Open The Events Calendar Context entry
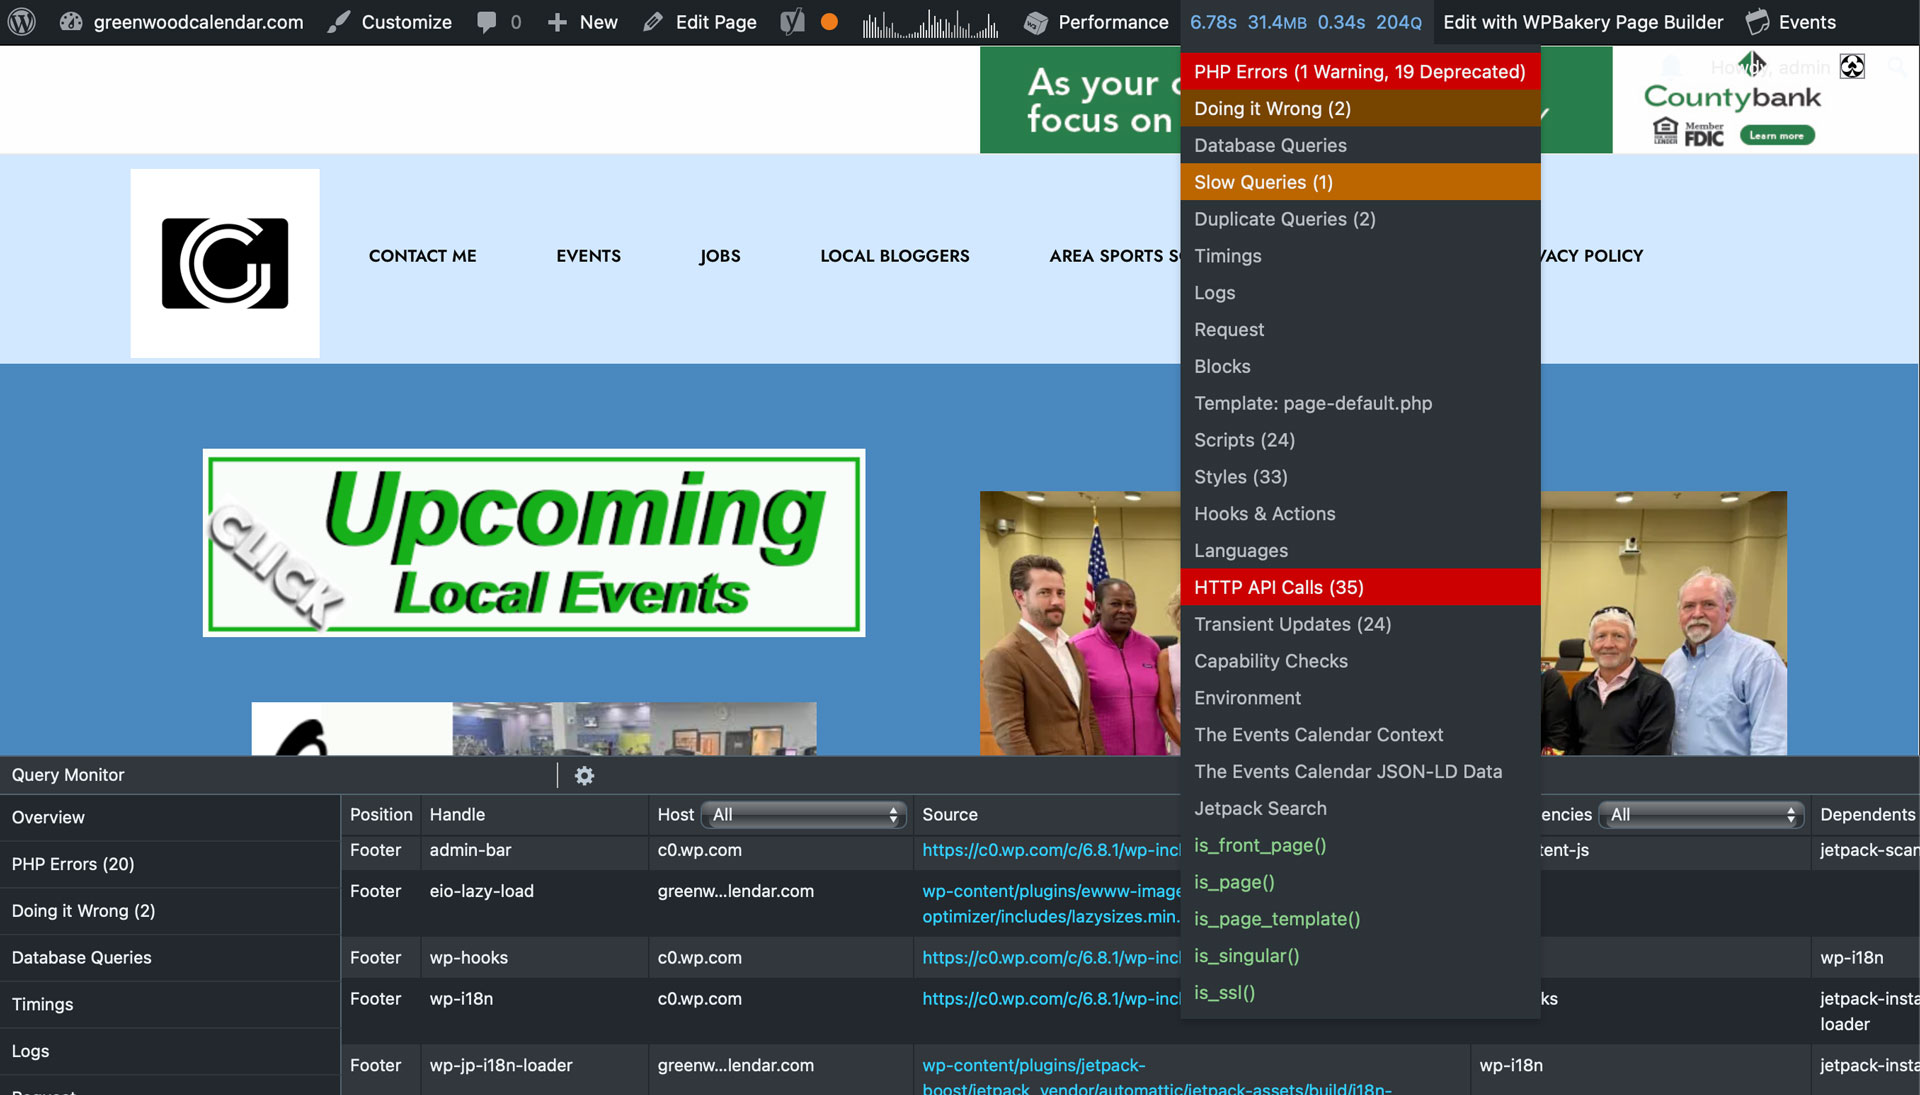Viewport: 1920px width, 1095px height. pyautogui.click(x=1360, y=735)
